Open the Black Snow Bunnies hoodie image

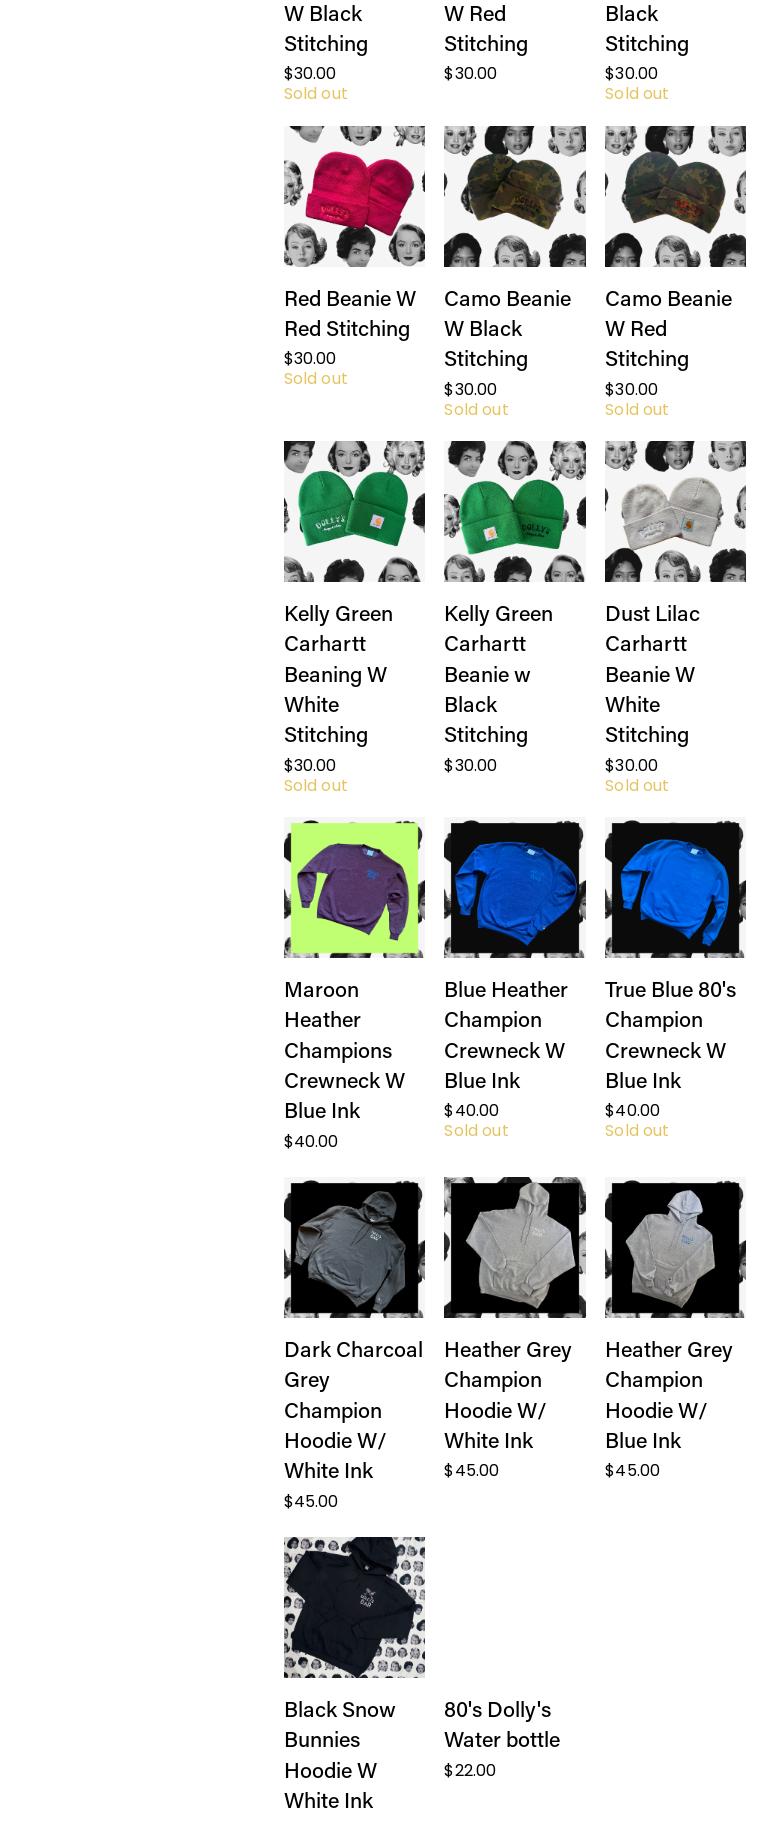(354, 1607)
